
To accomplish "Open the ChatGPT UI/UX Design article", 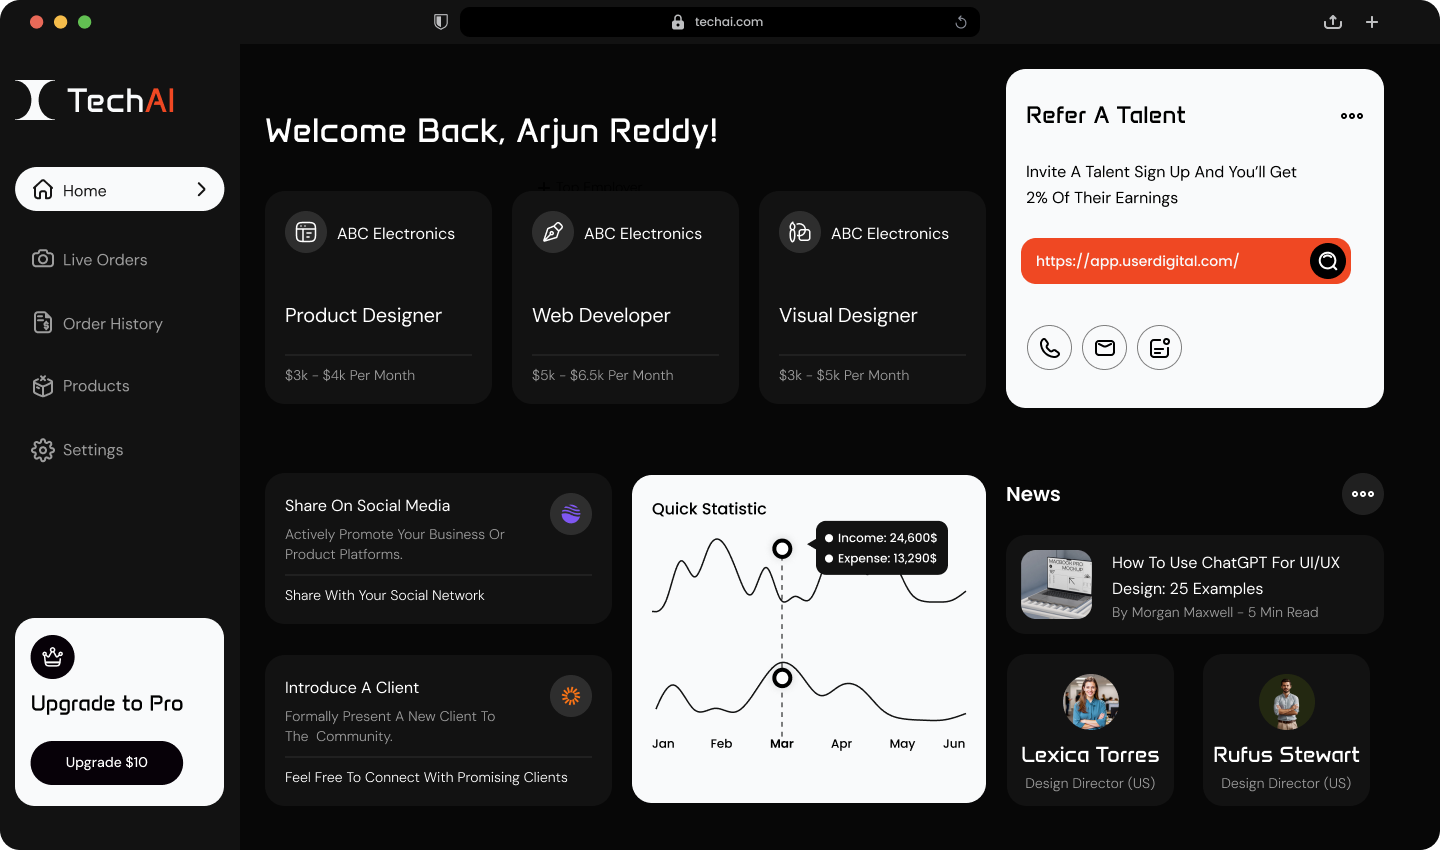I will pyautogui.click(x=1194, y=584).
